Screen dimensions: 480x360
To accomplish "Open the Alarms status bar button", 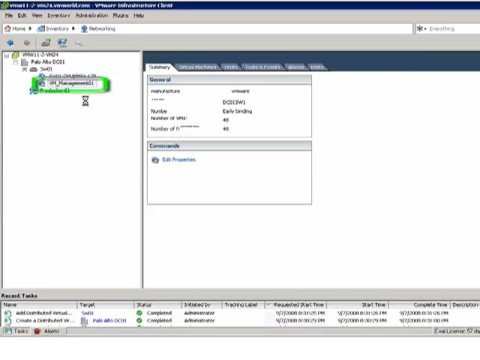I will pos(47,331).
